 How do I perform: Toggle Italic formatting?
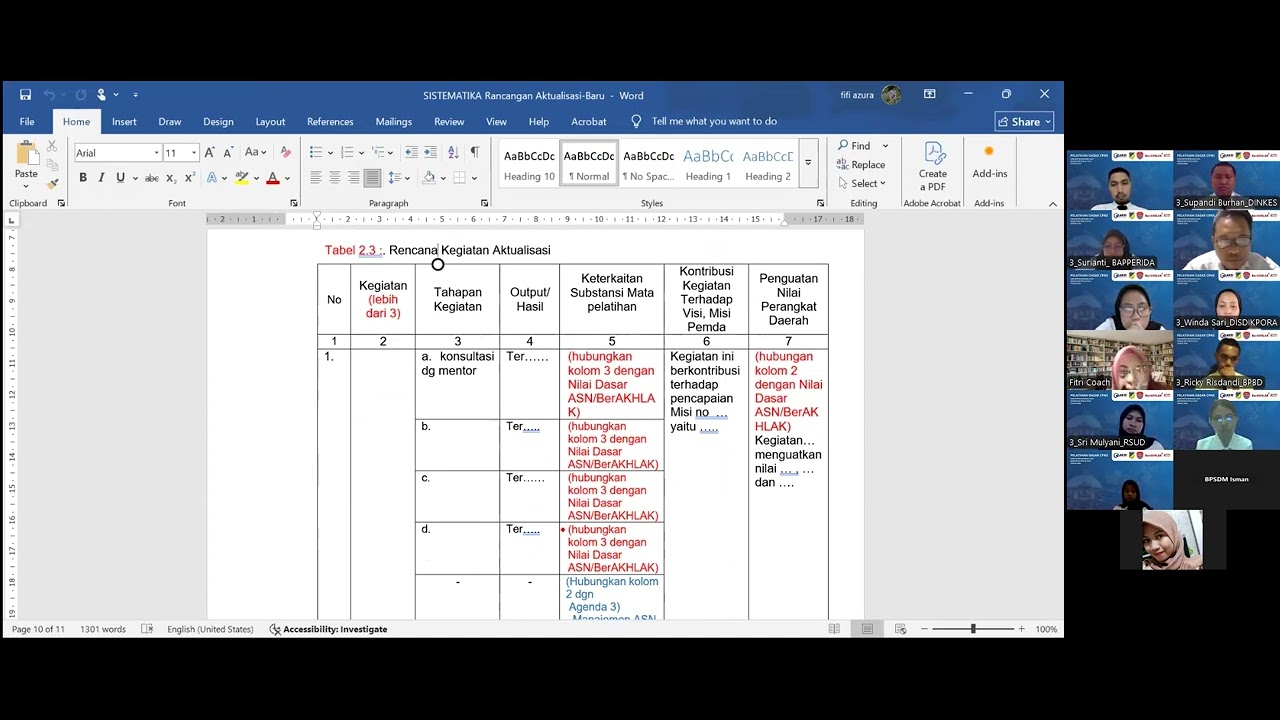(102, 178)
